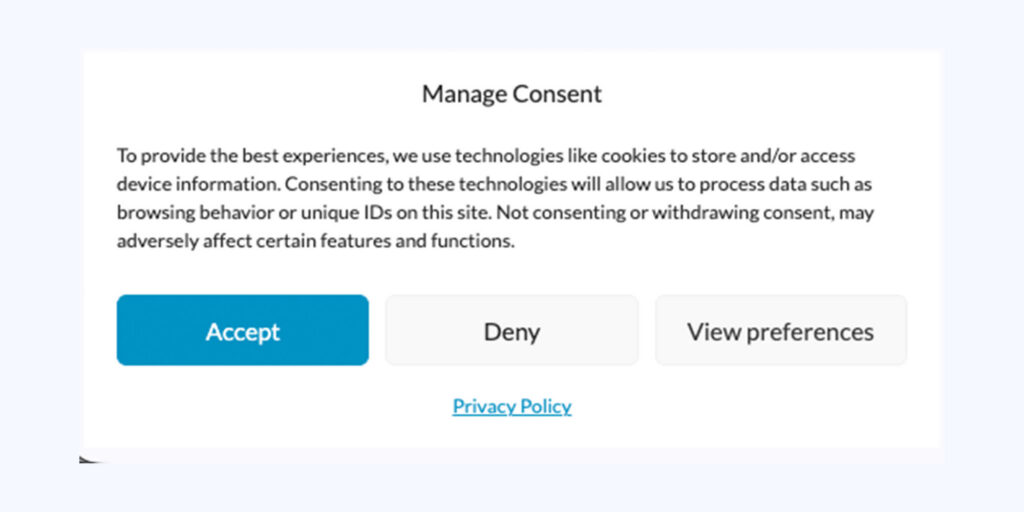
Task: Click the Manage Consent heading
Action: point(512,93)
